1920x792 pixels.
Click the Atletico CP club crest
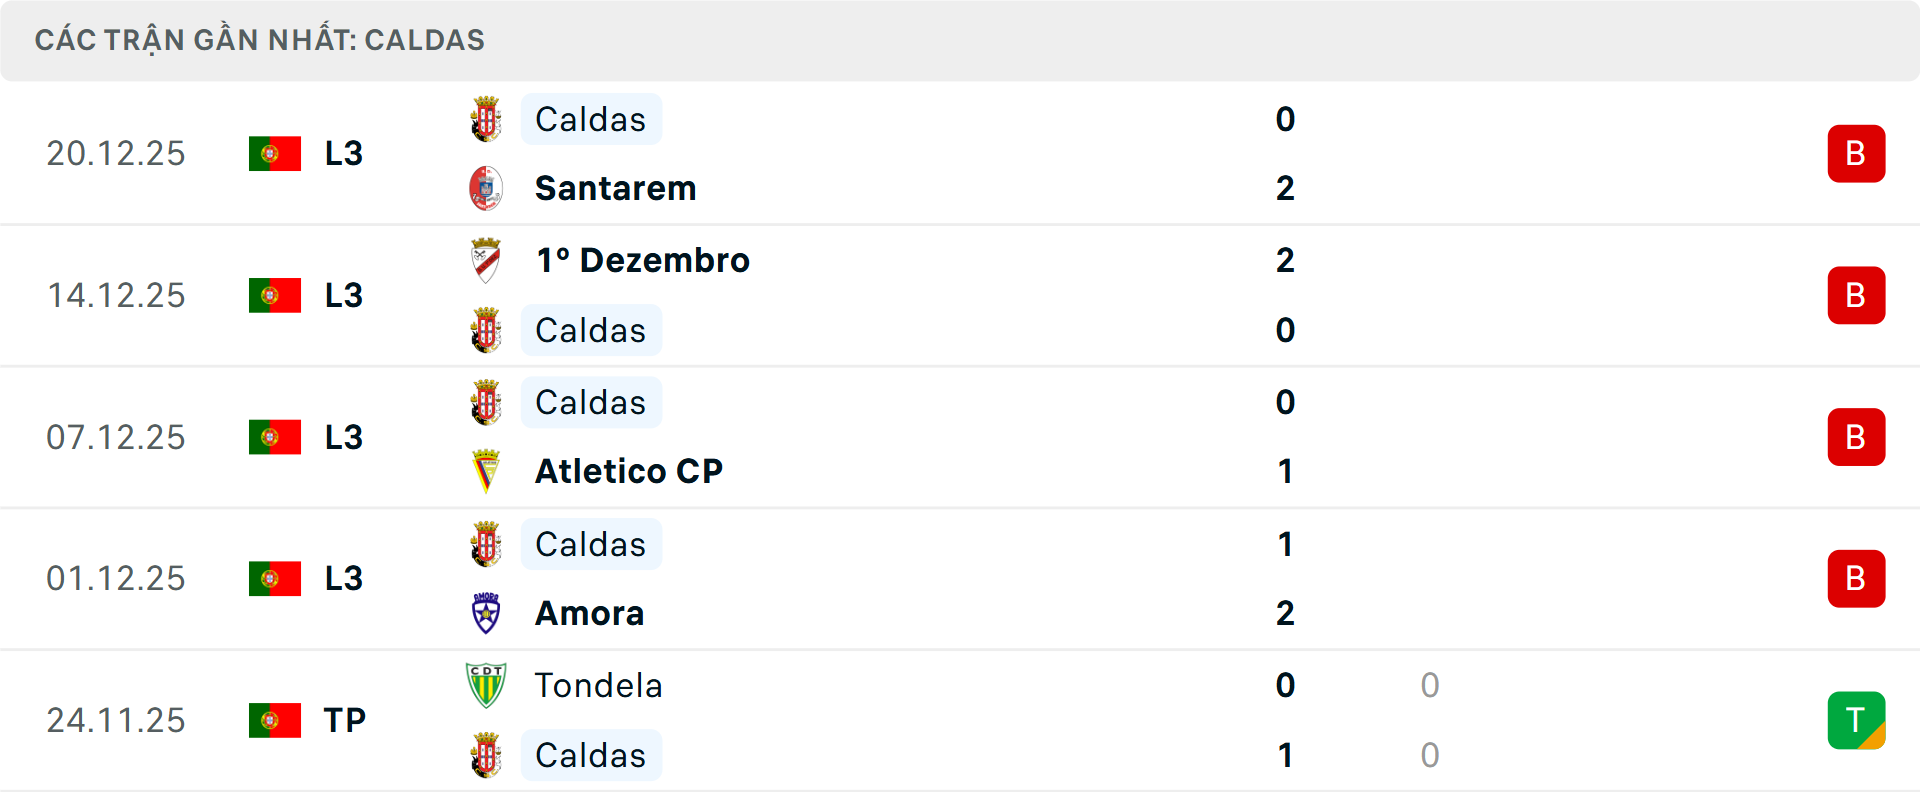[x=486, y=471]
